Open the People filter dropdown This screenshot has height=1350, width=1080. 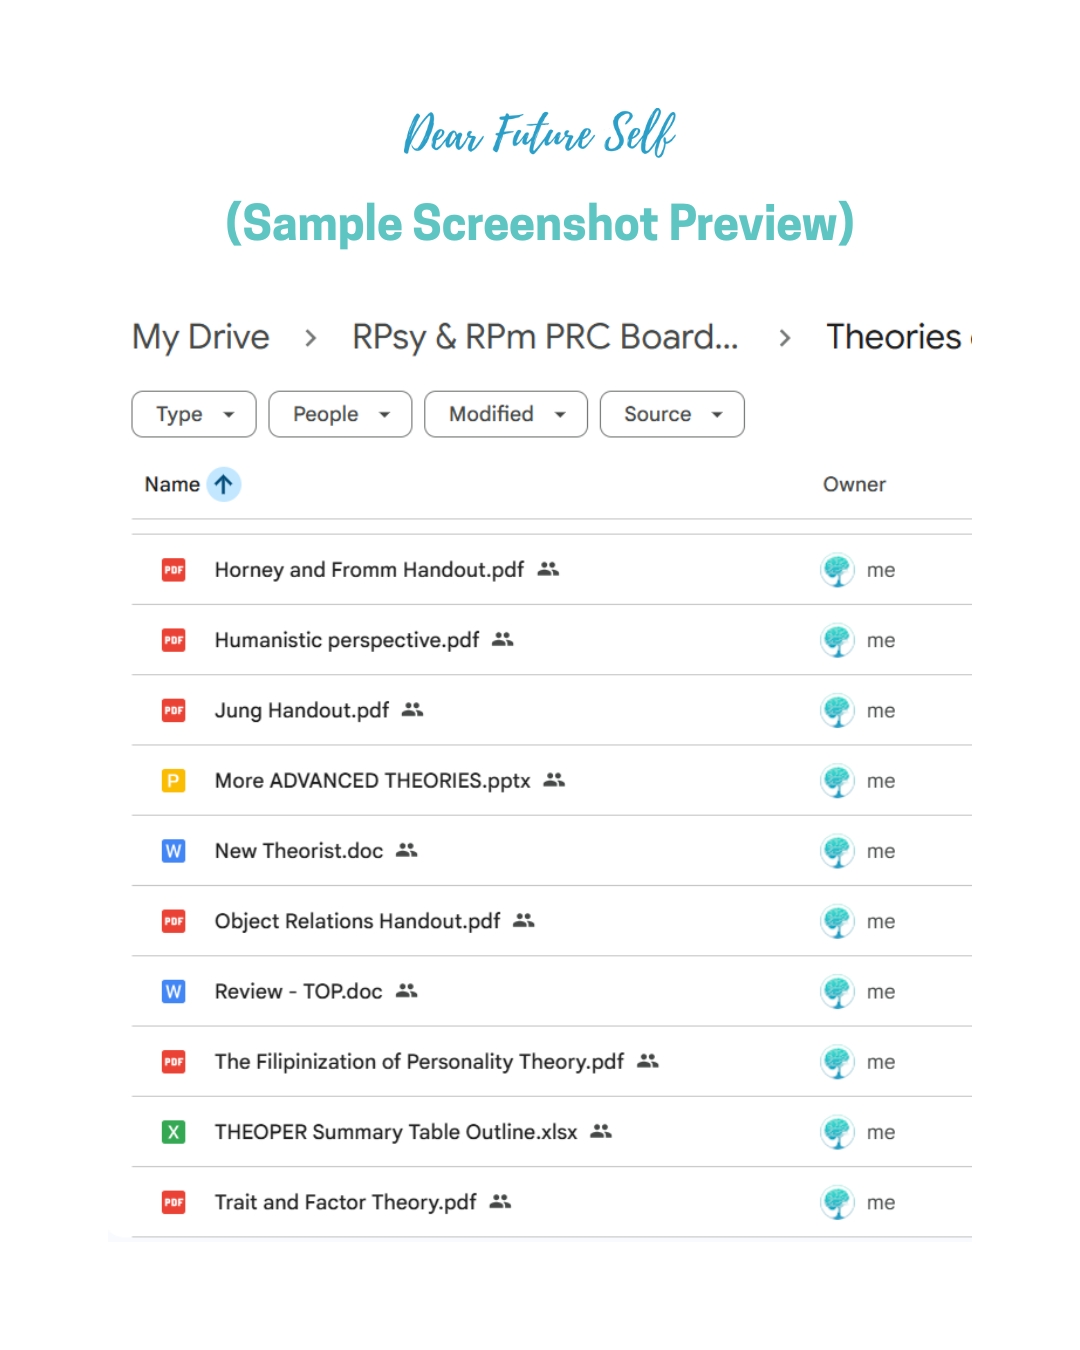coord(340,414)
